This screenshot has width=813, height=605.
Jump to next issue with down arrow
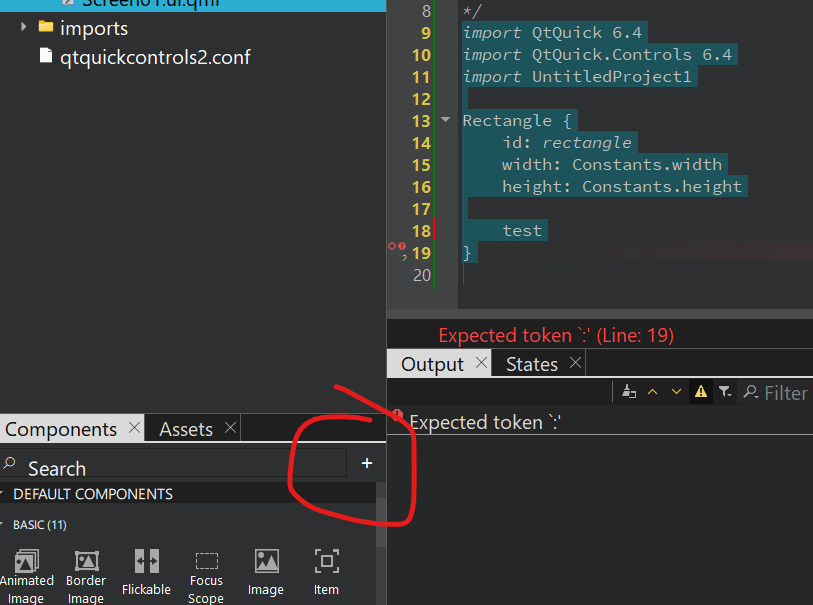(x=677, y=392)
